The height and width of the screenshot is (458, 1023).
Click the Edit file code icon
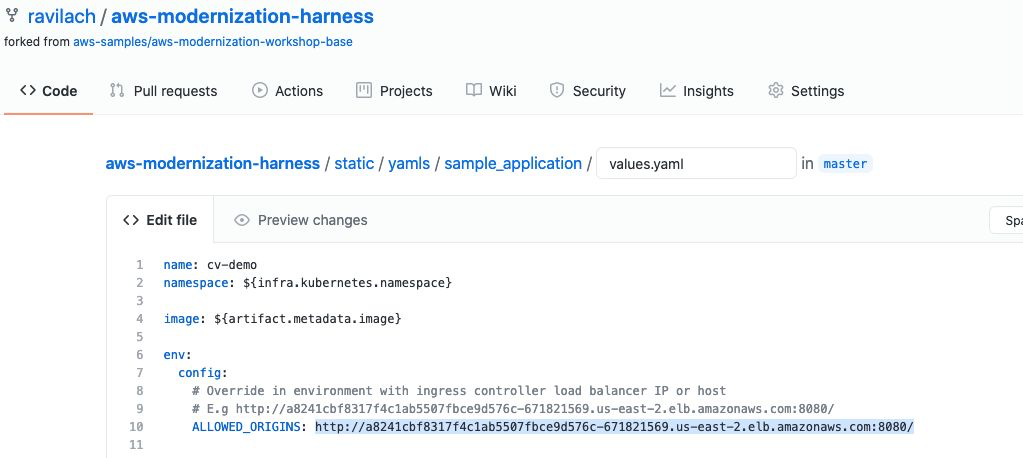pos(130,220)
